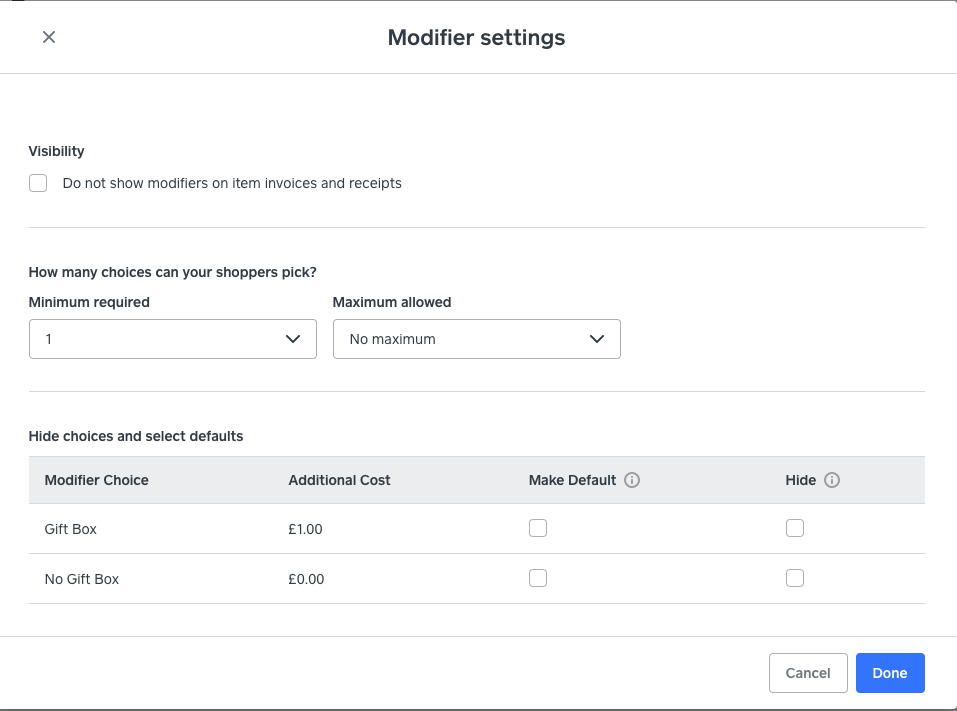Click the £1.00 additional cost value

pyautogui.click(x=305, y=529)
